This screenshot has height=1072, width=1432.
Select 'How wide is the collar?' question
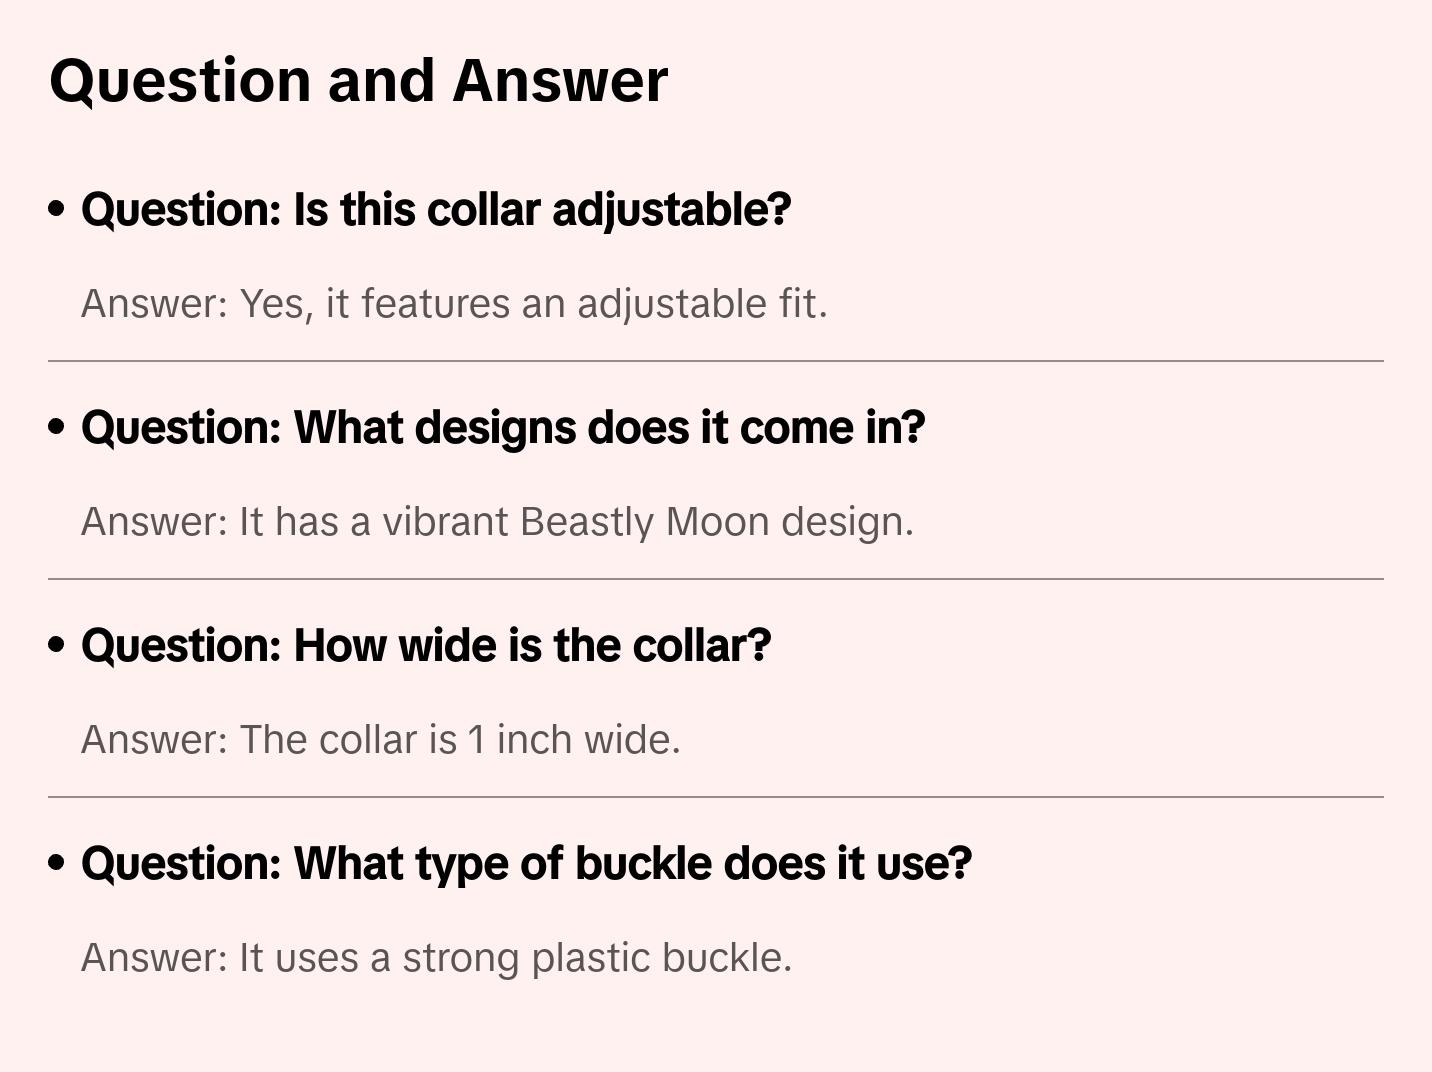coord(426,646)
